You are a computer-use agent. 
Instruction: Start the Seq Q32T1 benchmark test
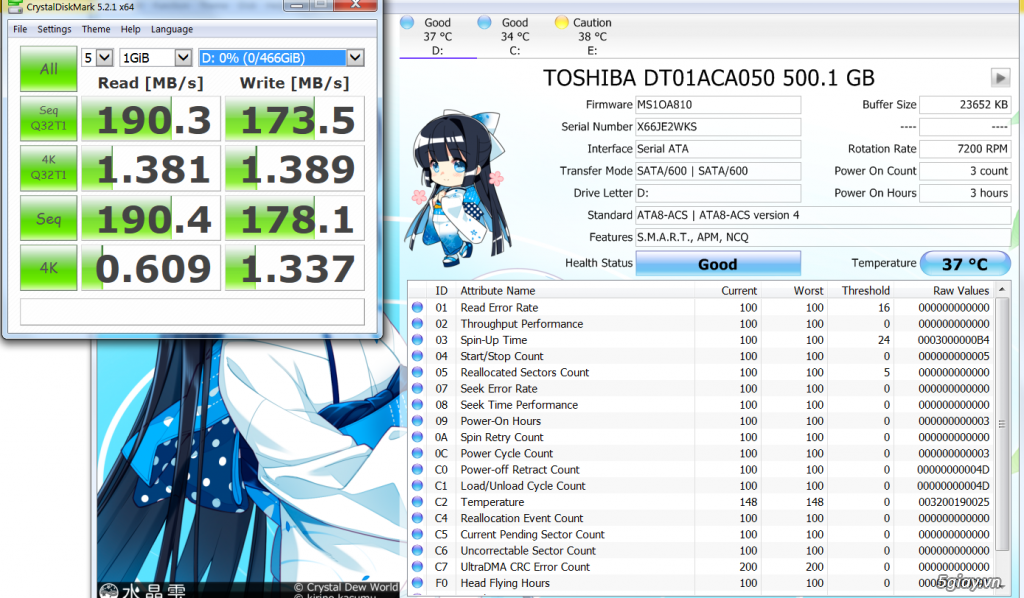48,120
